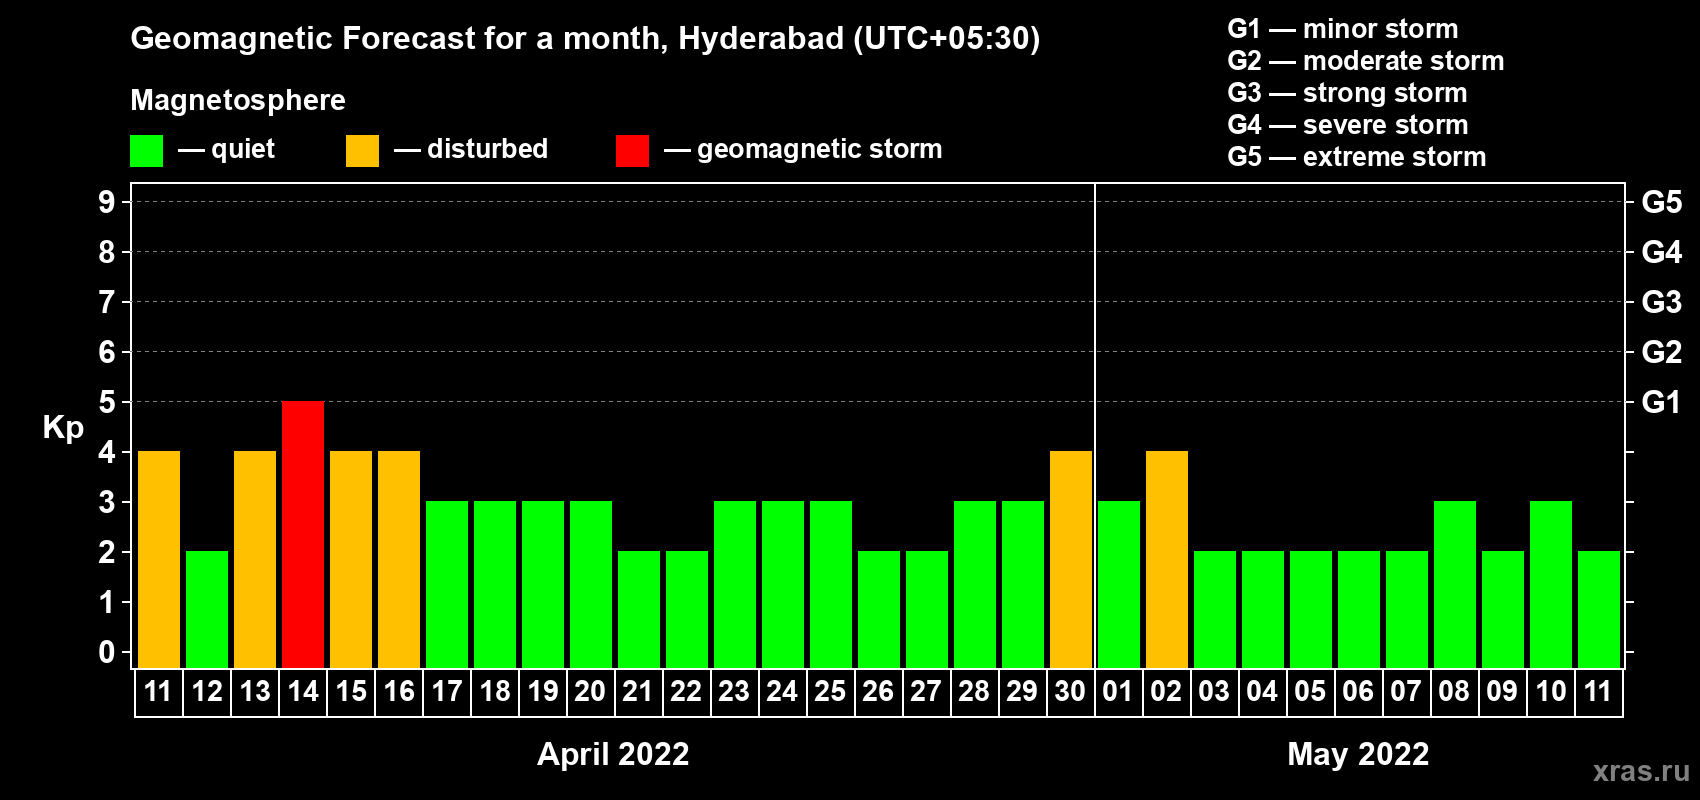This screenshot has height=800, width=1700.
Task: Select the green bar above April 12
Action: 207,609
